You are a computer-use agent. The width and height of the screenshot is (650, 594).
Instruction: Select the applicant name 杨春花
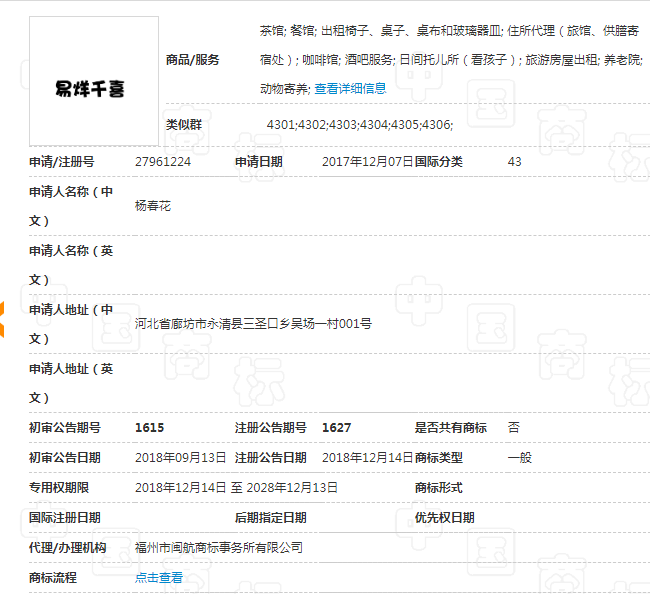[153, 206]
